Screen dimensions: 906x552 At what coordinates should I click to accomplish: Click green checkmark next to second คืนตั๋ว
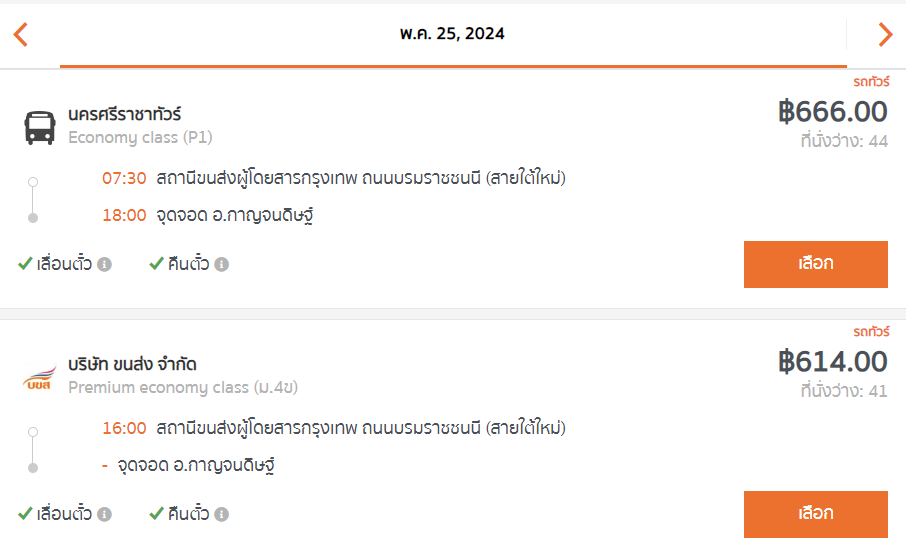coord(157,514)
